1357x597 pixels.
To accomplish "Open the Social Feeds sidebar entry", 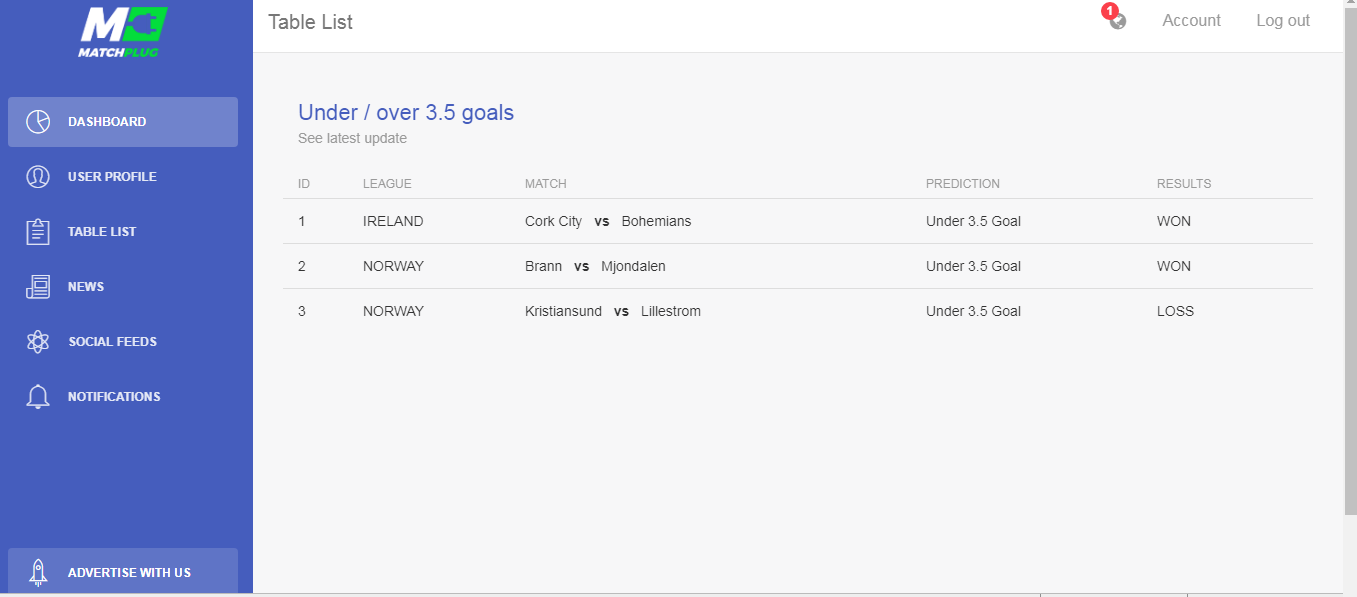I will tap(123, 342).
